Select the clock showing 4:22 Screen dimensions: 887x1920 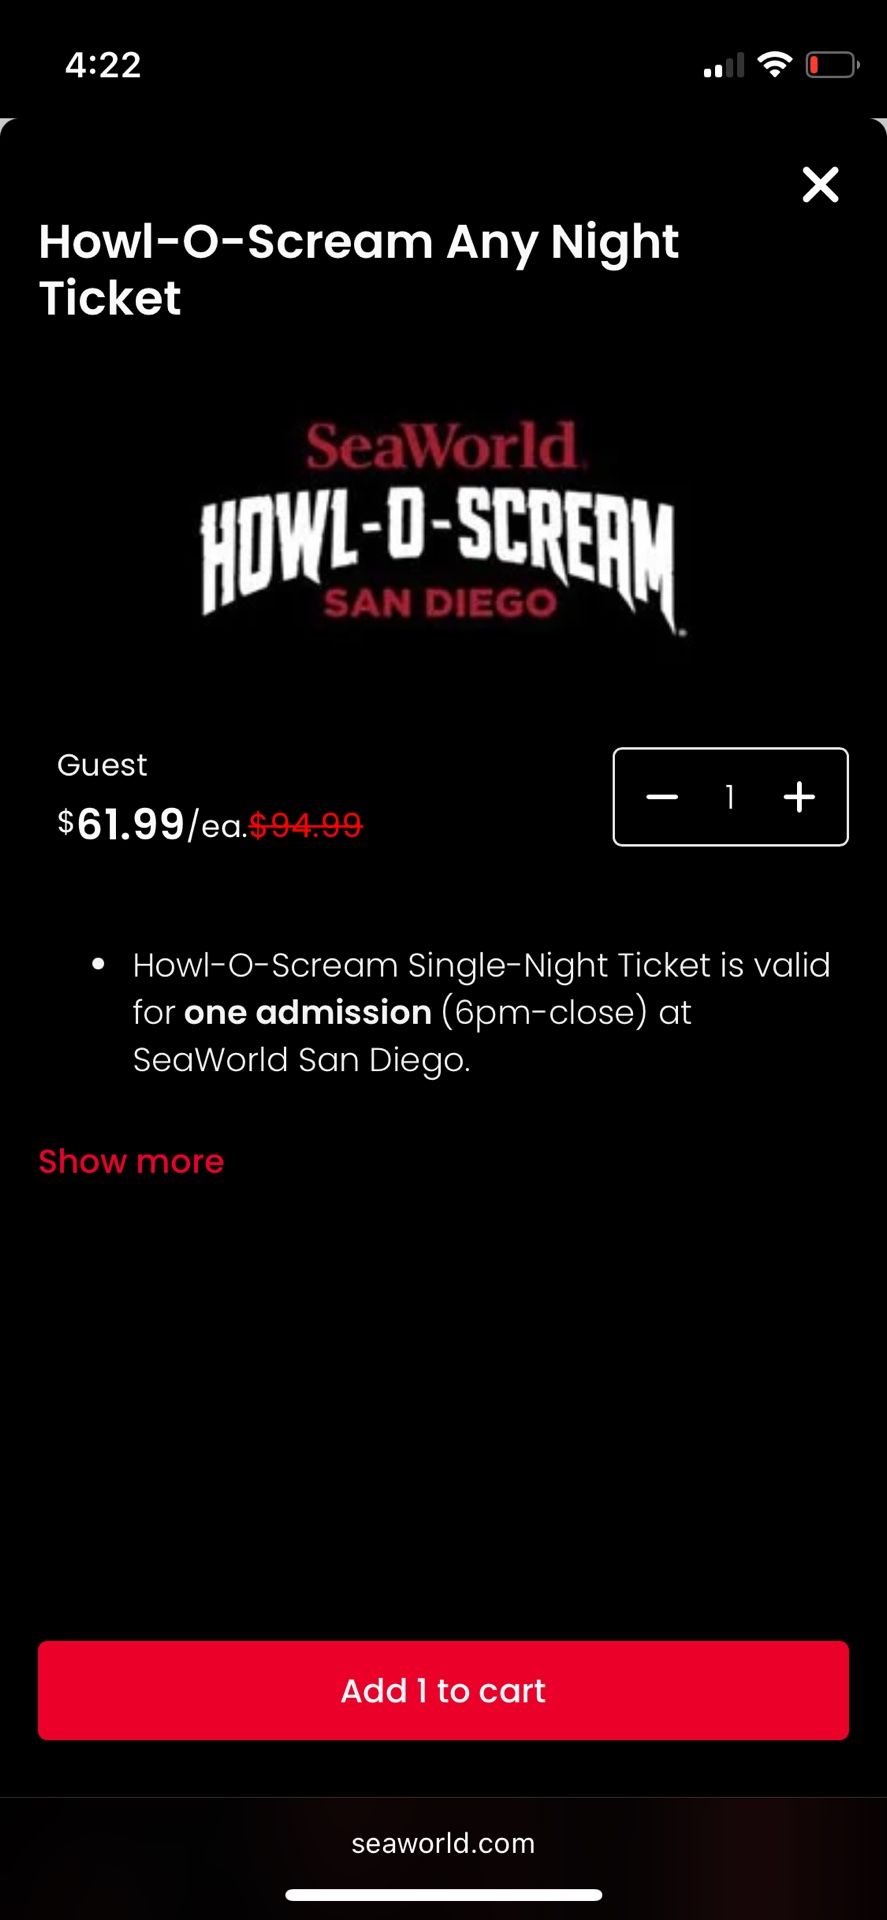click(x=101, y=64)
